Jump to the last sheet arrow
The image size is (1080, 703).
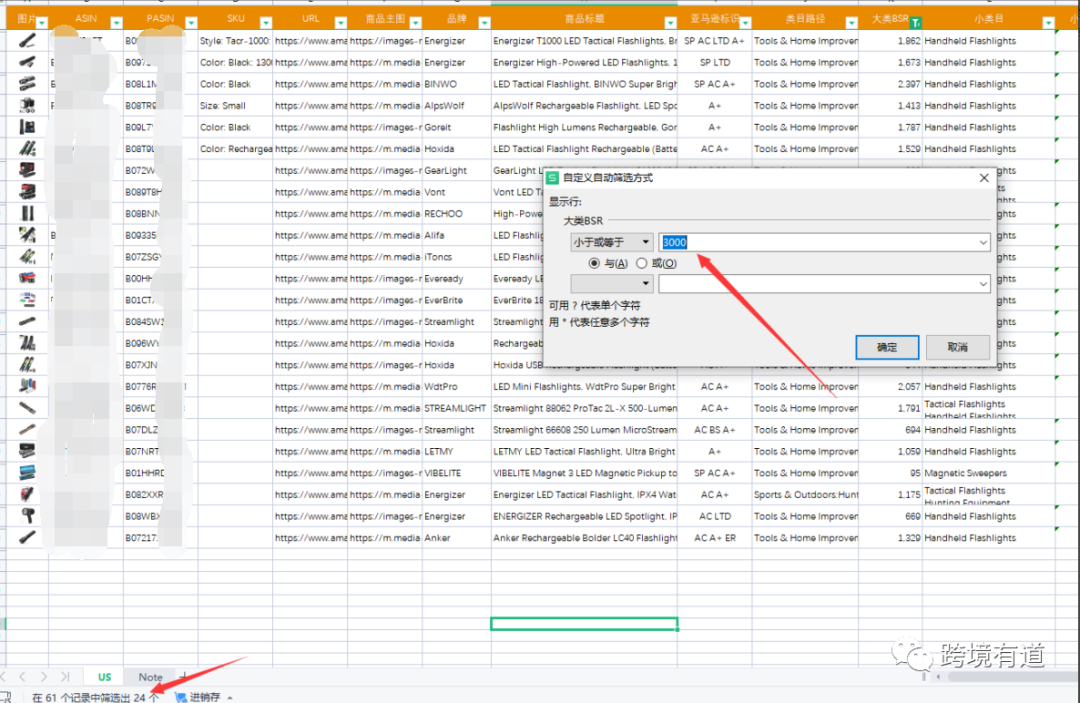(65, 677)
